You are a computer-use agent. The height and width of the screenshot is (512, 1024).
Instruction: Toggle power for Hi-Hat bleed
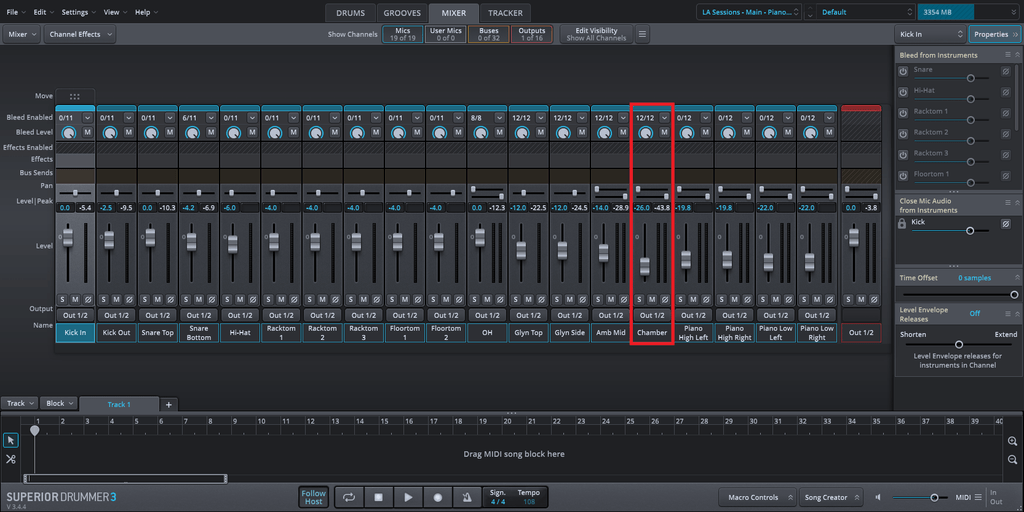click(x=903, y=93)
